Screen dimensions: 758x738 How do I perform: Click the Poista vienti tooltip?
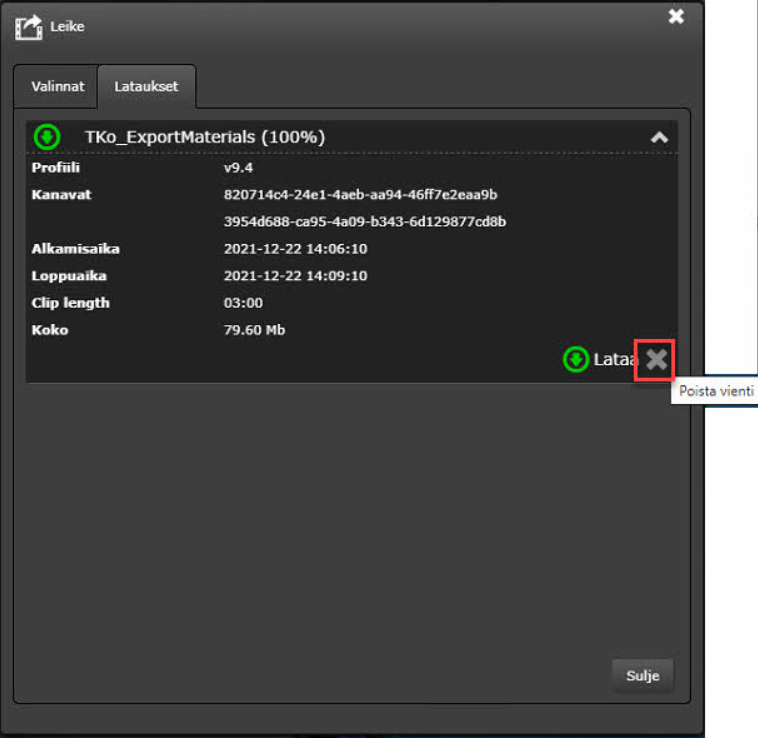[x=715, y=391]
